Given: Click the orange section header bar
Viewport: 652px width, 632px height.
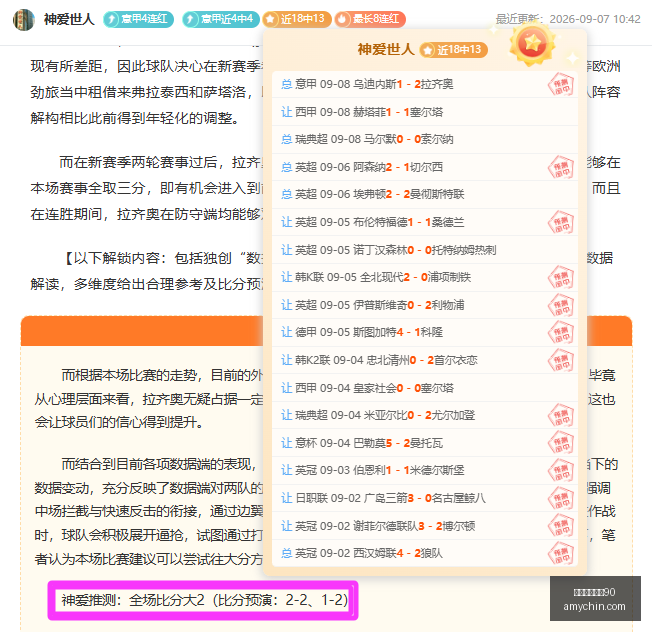Looking at the screenshot, I should click(326, 331).
